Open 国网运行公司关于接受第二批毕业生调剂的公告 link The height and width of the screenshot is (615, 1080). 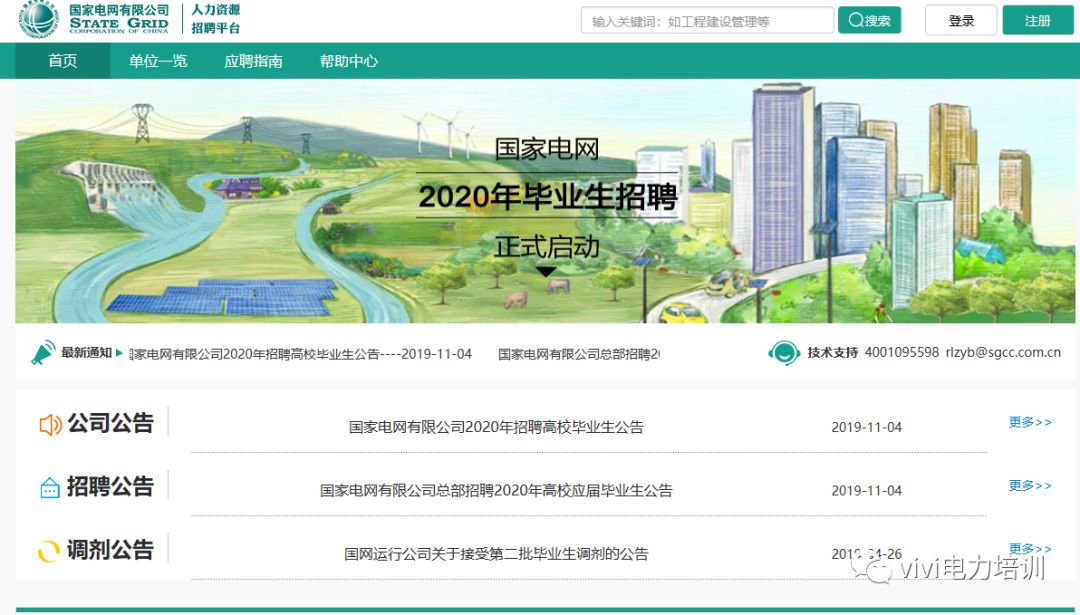click(496, 554)
